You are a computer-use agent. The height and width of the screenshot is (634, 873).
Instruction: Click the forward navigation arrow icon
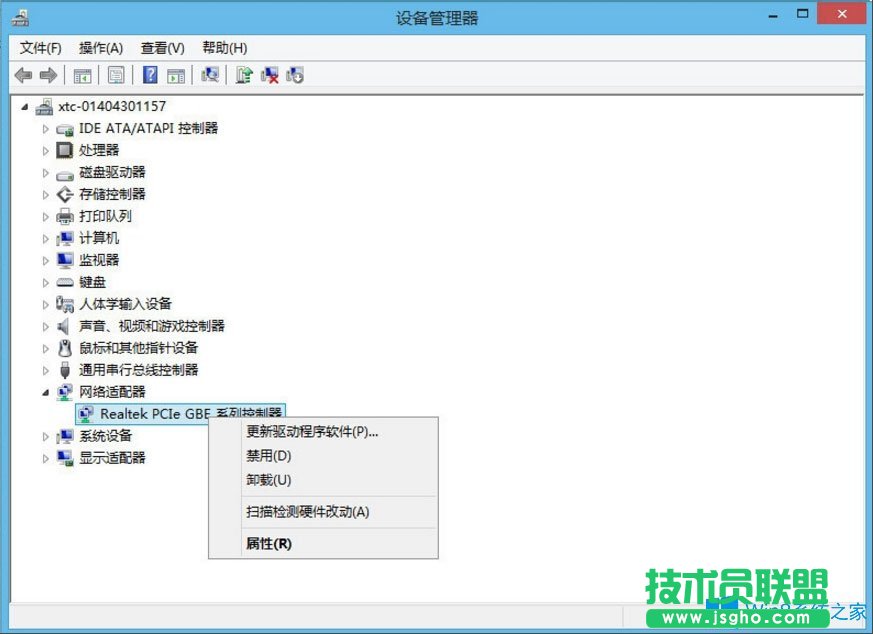pyautogui.click(x=50, y=75)
